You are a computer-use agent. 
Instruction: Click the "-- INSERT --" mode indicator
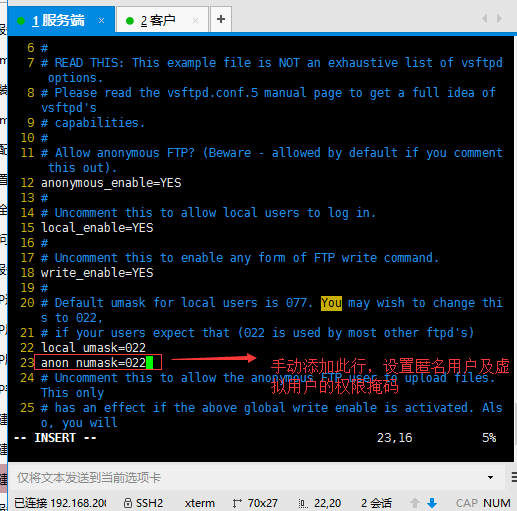click(x=55, y=438)
